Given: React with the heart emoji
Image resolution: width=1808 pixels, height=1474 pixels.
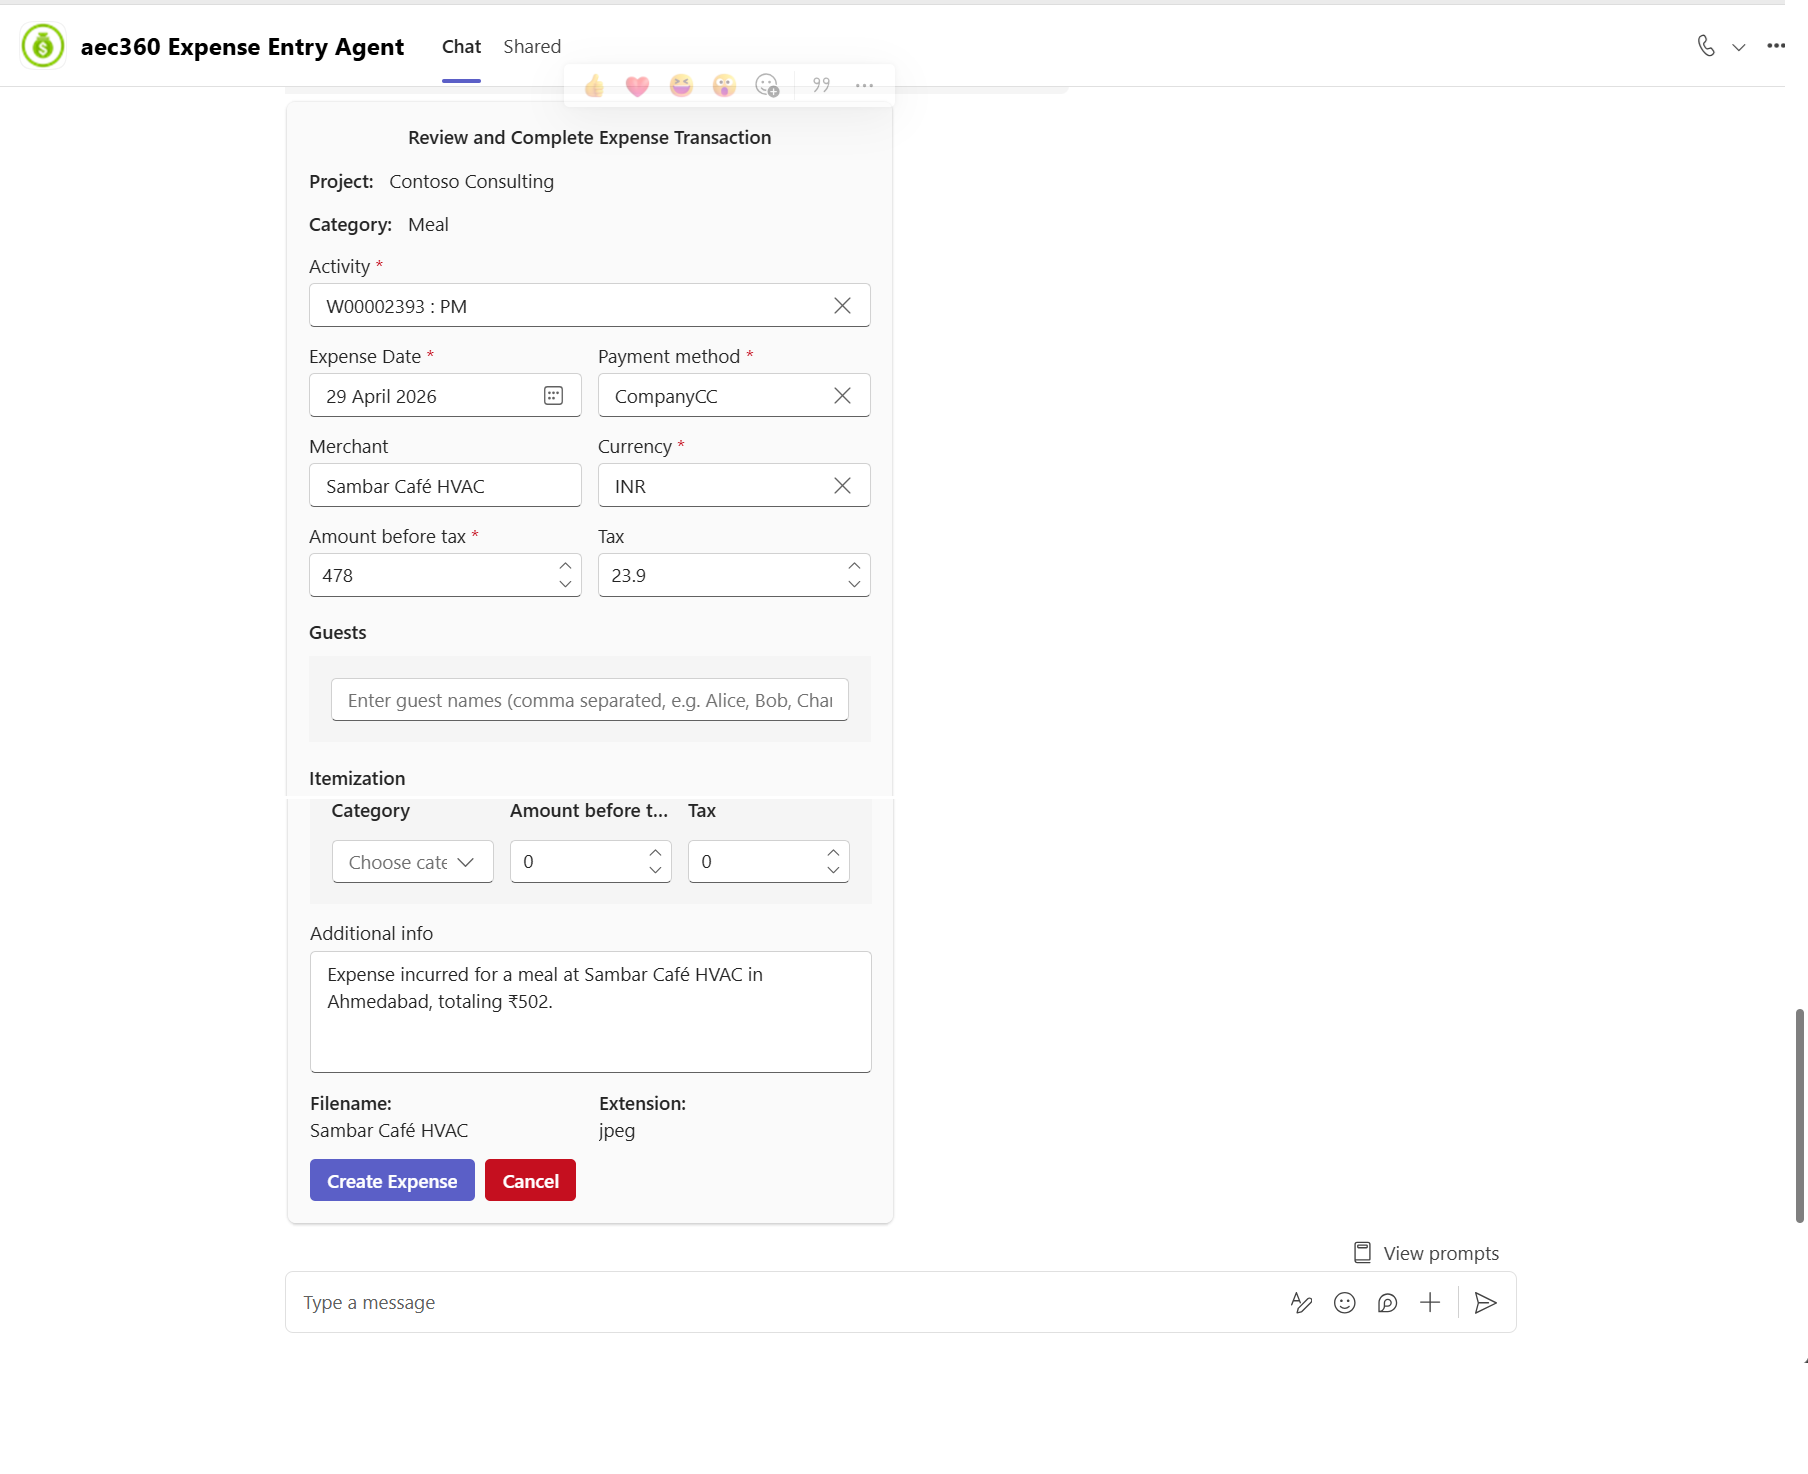Looking at the screenshot, I should (x=638, y=86).
